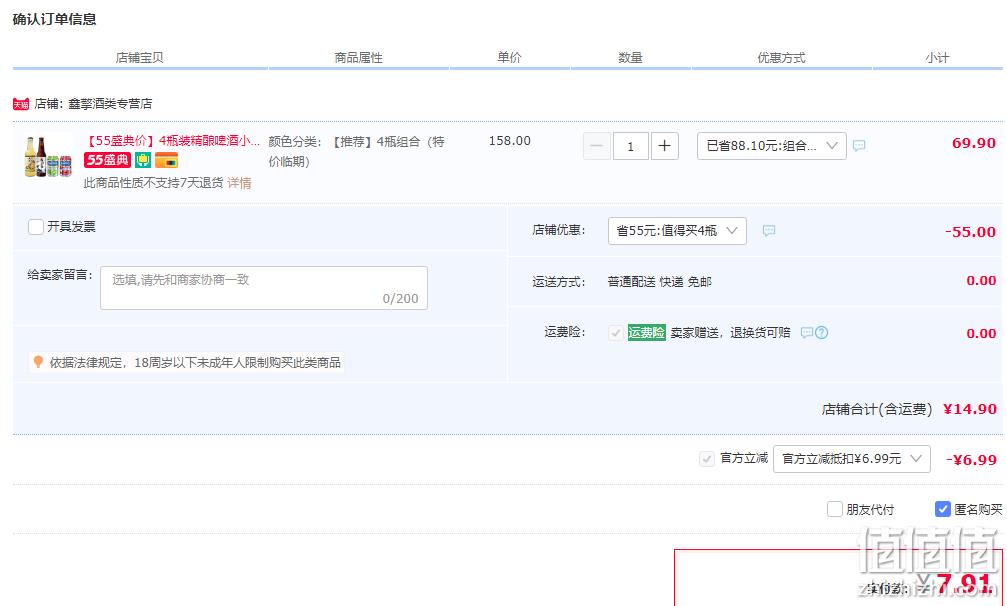Screen dimensions: 1007x606
Task: Click the official discount amount -¥6.99
Action: pyautogui.click(x=971, y=460)
